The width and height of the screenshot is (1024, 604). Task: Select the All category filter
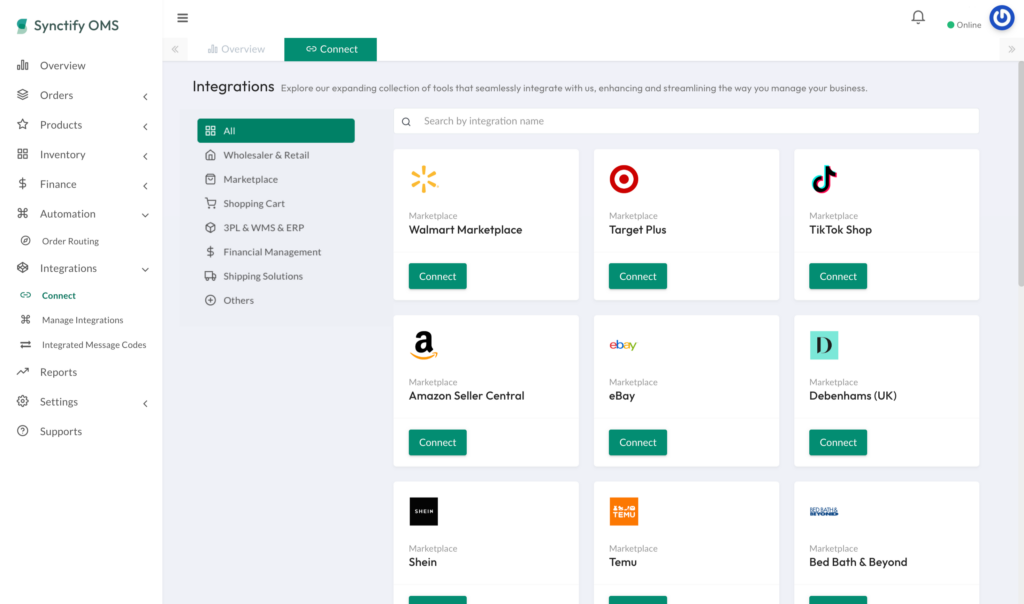(276, 131)
